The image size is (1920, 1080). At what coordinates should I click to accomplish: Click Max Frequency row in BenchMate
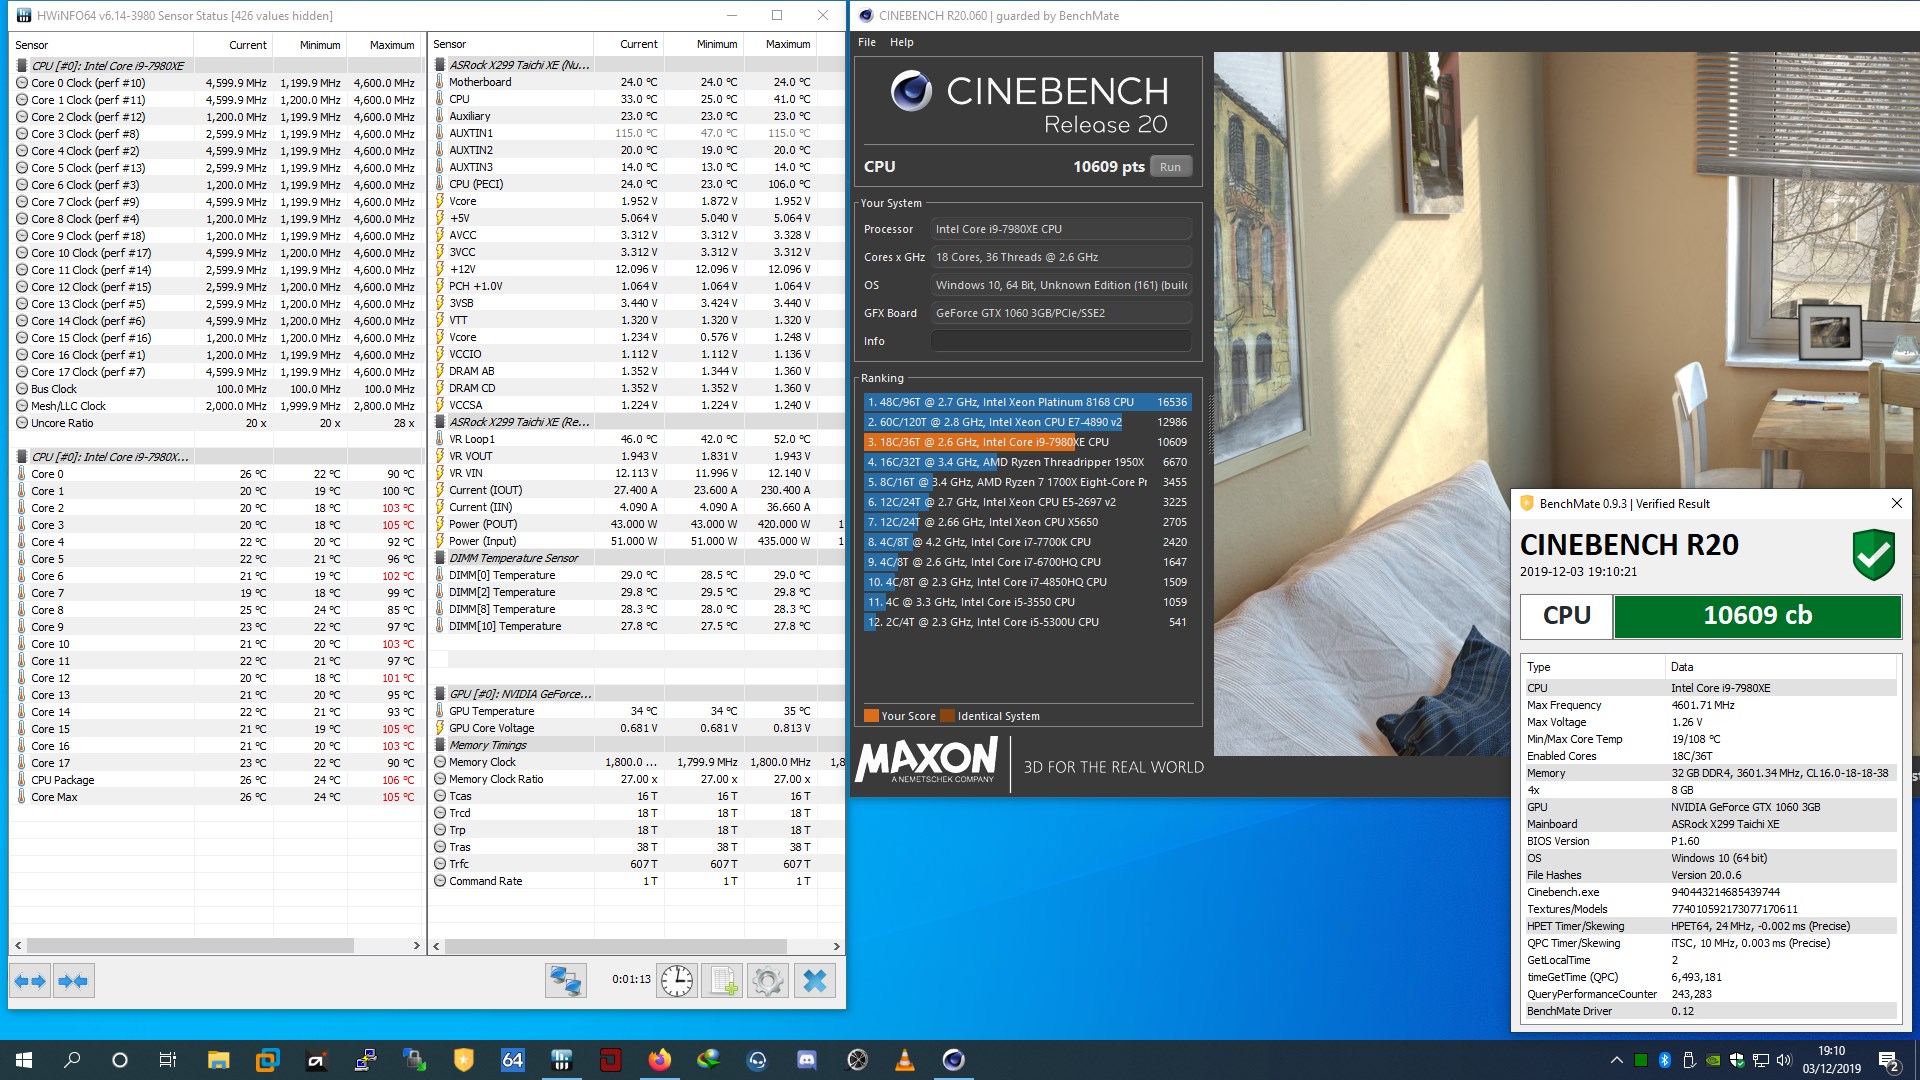pos(1709,705)
